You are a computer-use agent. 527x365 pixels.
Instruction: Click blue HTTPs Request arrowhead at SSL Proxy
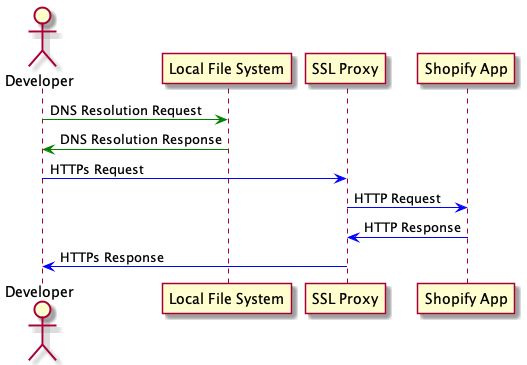click(x=340, y=178)
